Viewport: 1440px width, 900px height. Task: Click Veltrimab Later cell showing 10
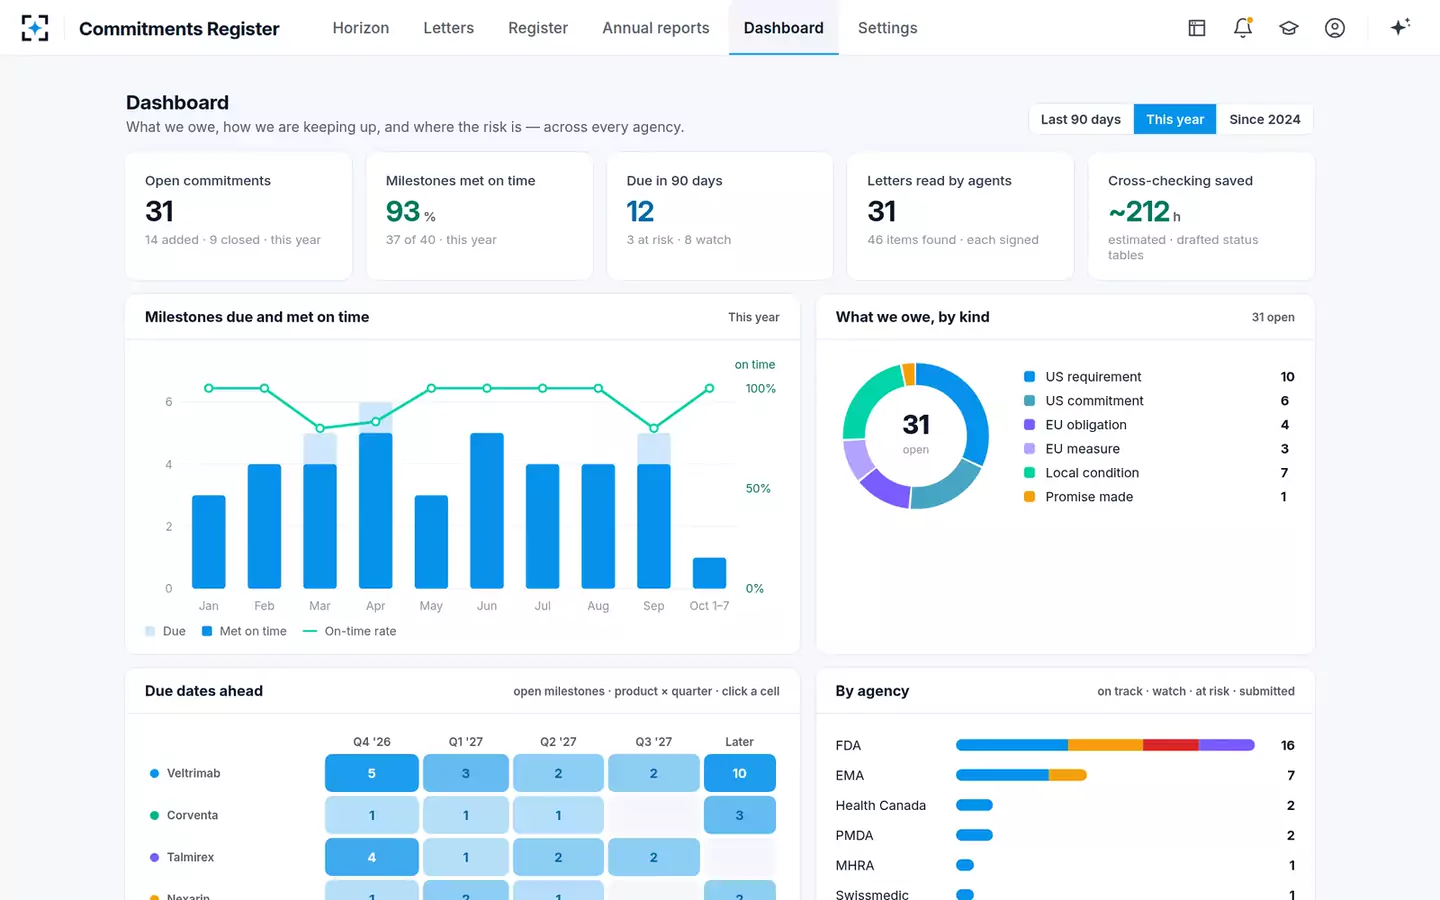[x=740, y=773]
